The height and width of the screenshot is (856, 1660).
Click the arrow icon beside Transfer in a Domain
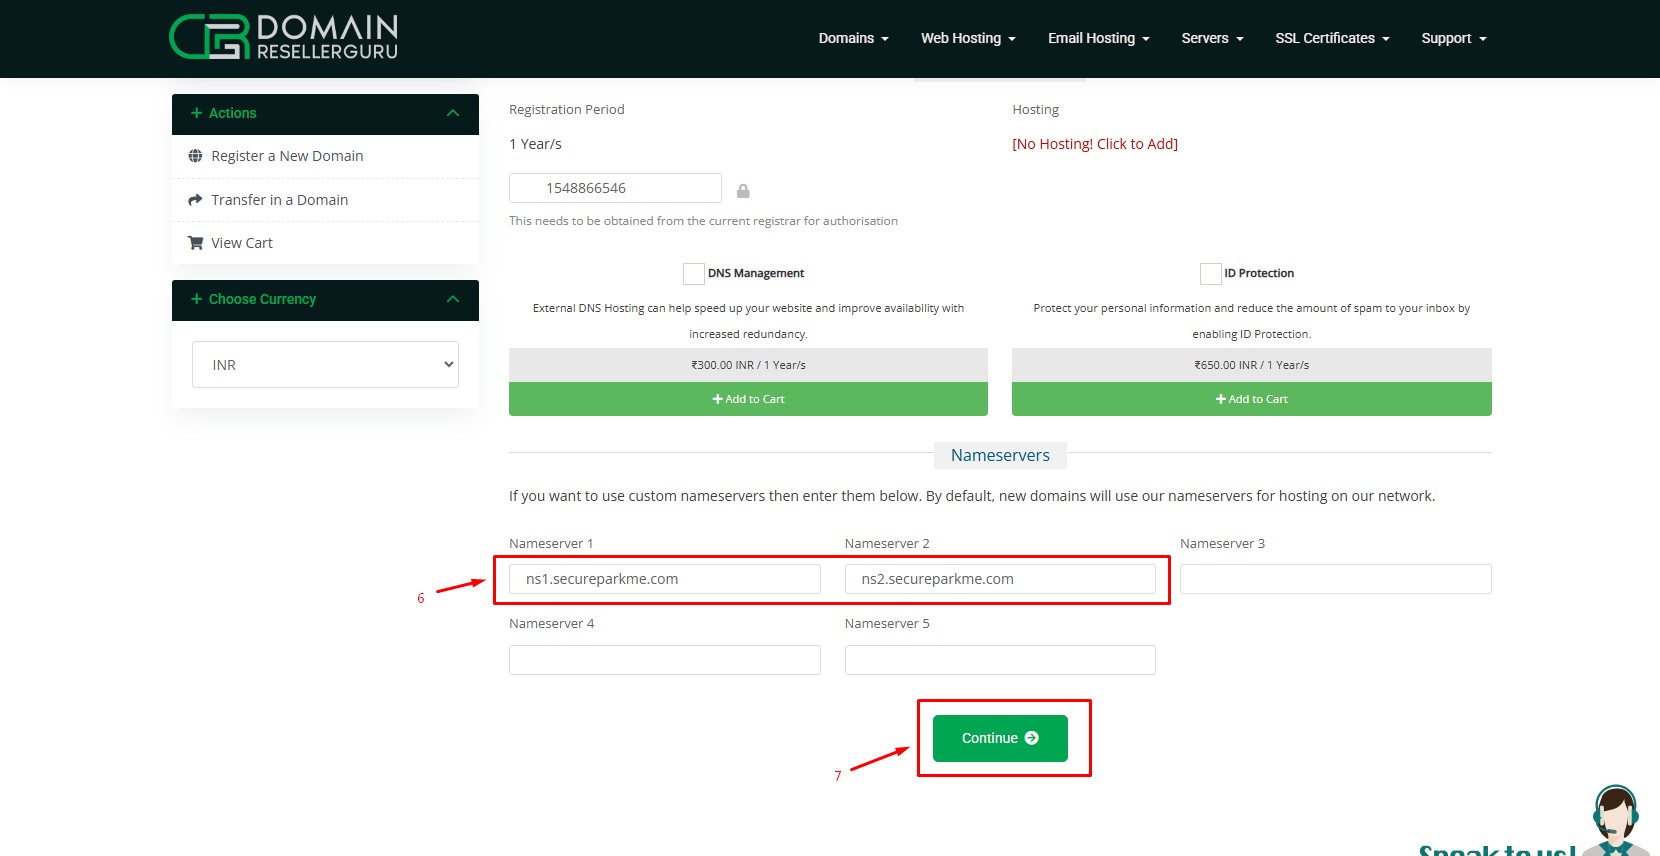195,200
